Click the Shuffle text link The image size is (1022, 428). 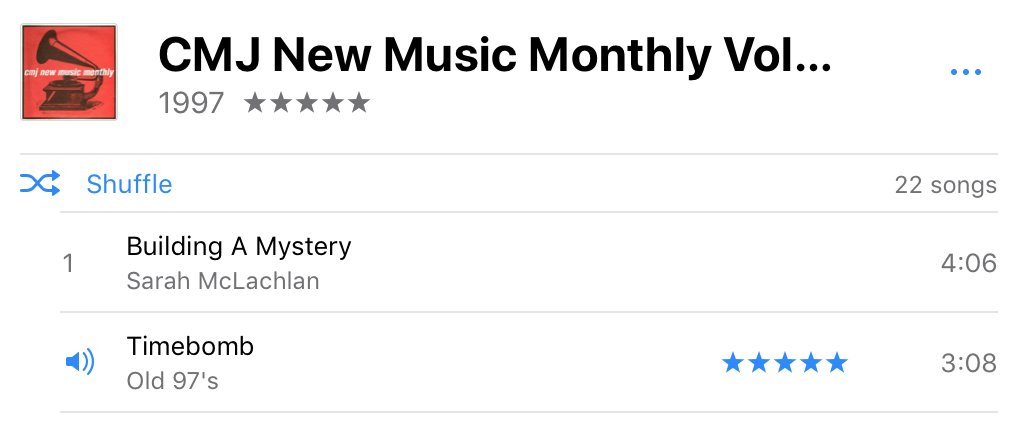point(129,185)
